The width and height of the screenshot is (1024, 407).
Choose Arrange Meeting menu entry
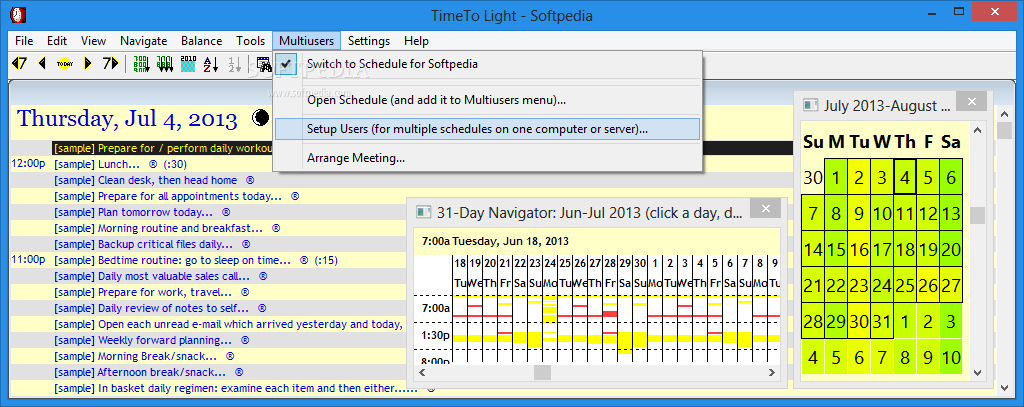[487, 158]
